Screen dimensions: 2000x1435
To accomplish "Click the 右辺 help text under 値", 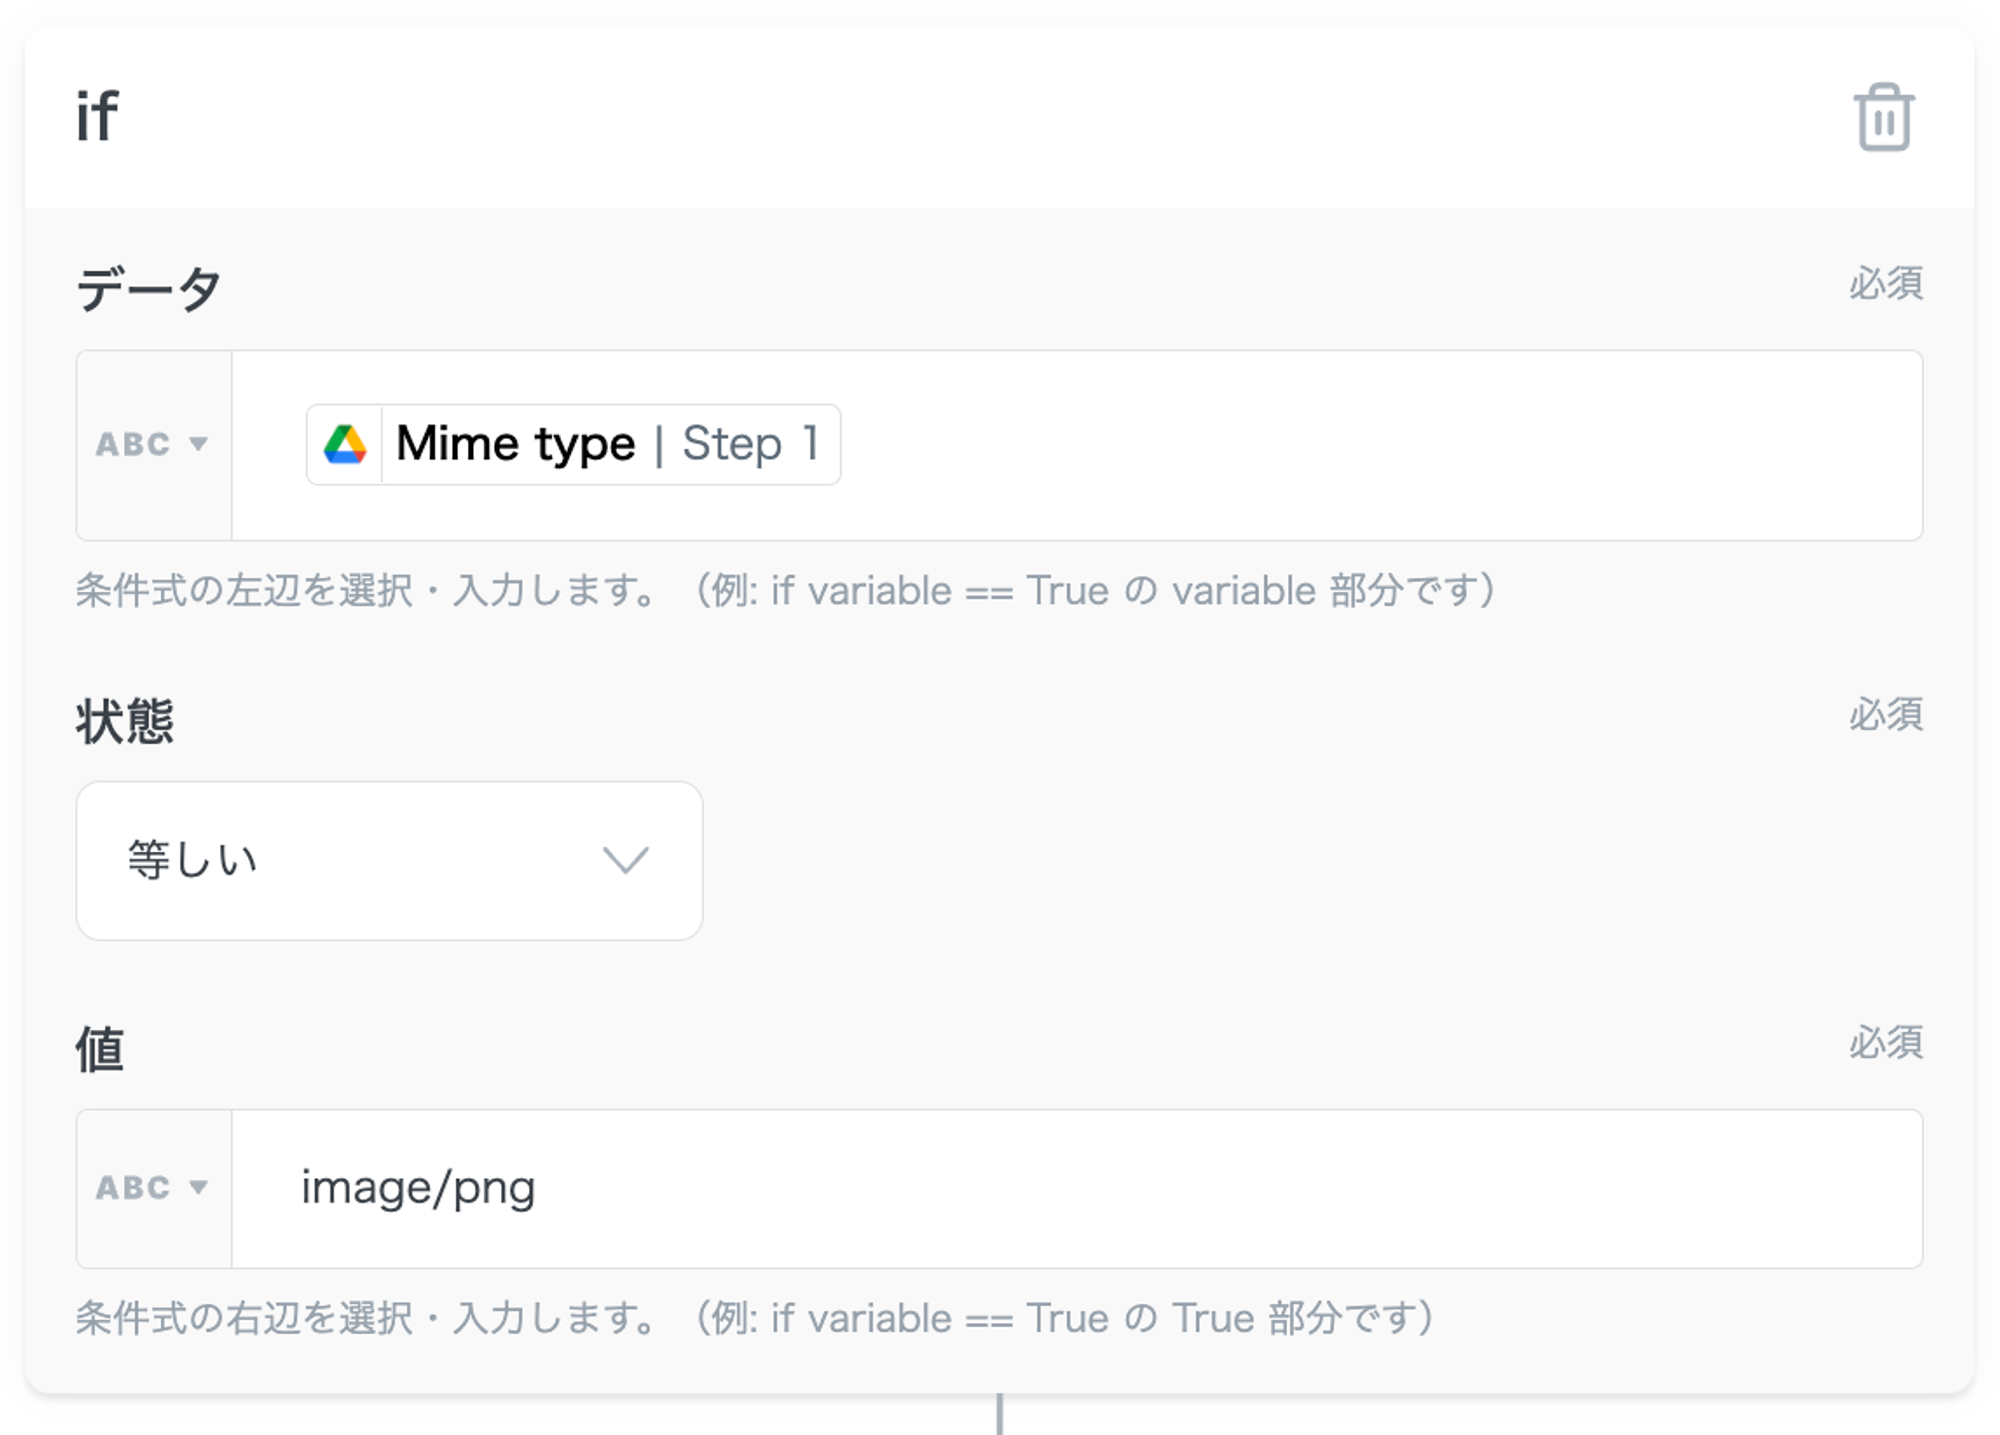I will point(755,1318).
